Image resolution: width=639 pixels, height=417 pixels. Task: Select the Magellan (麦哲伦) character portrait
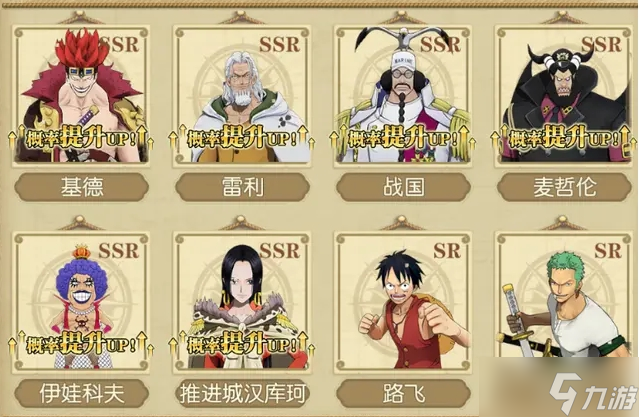[x=564, y=97]
